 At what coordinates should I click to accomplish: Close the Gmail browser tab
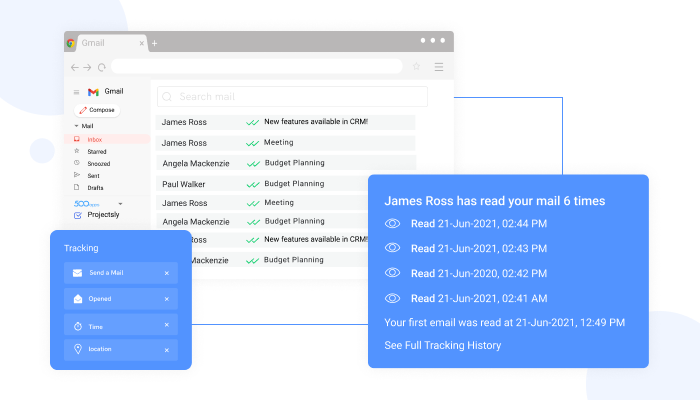(142, 43)
